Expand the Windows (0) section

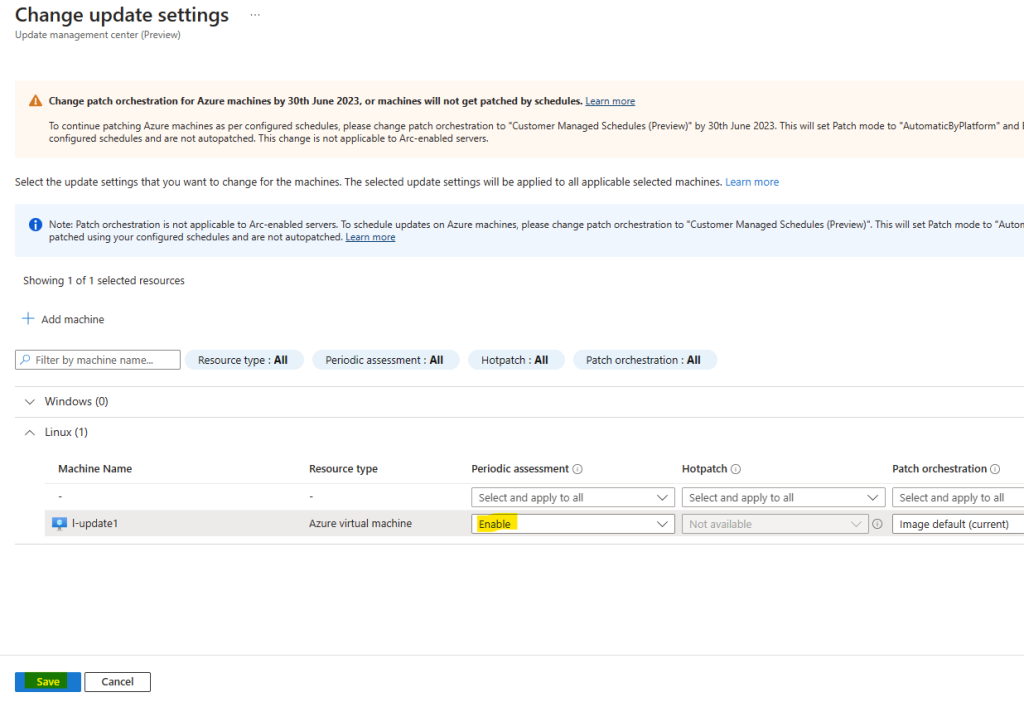pyautogui.click(x=29, y=402)
